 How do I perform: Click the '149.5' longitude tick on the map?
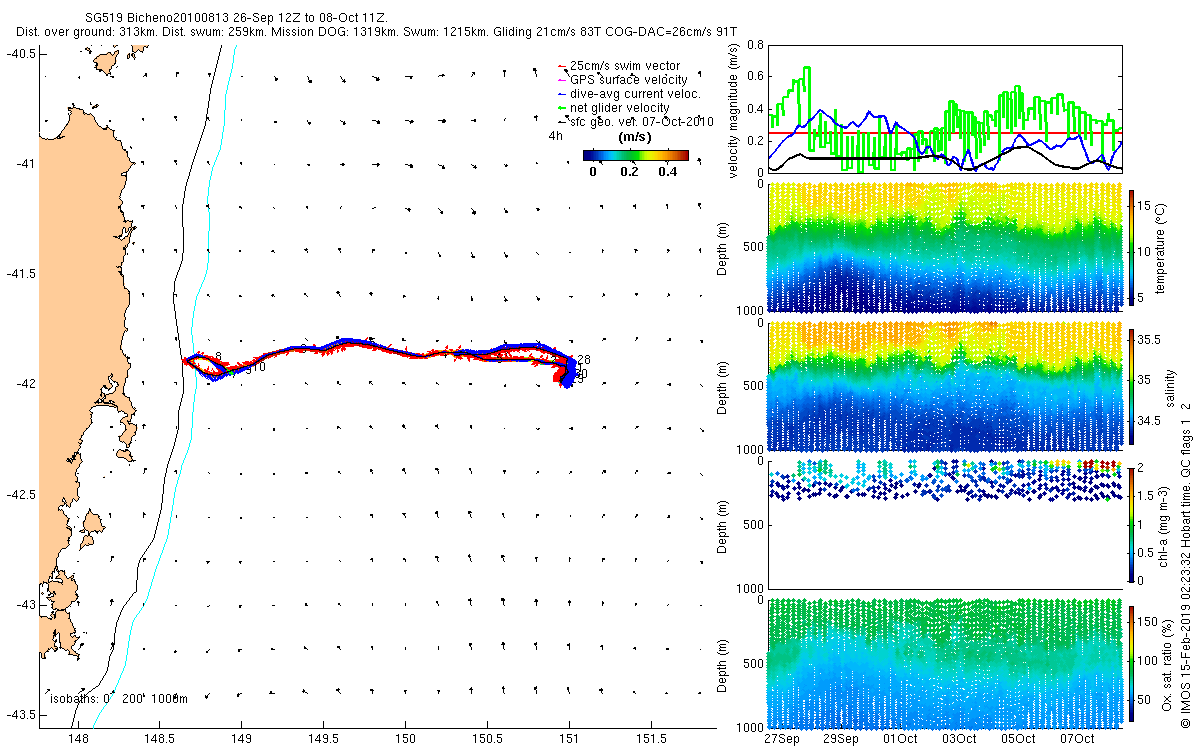pyautogui.click(x=323, y=738)
